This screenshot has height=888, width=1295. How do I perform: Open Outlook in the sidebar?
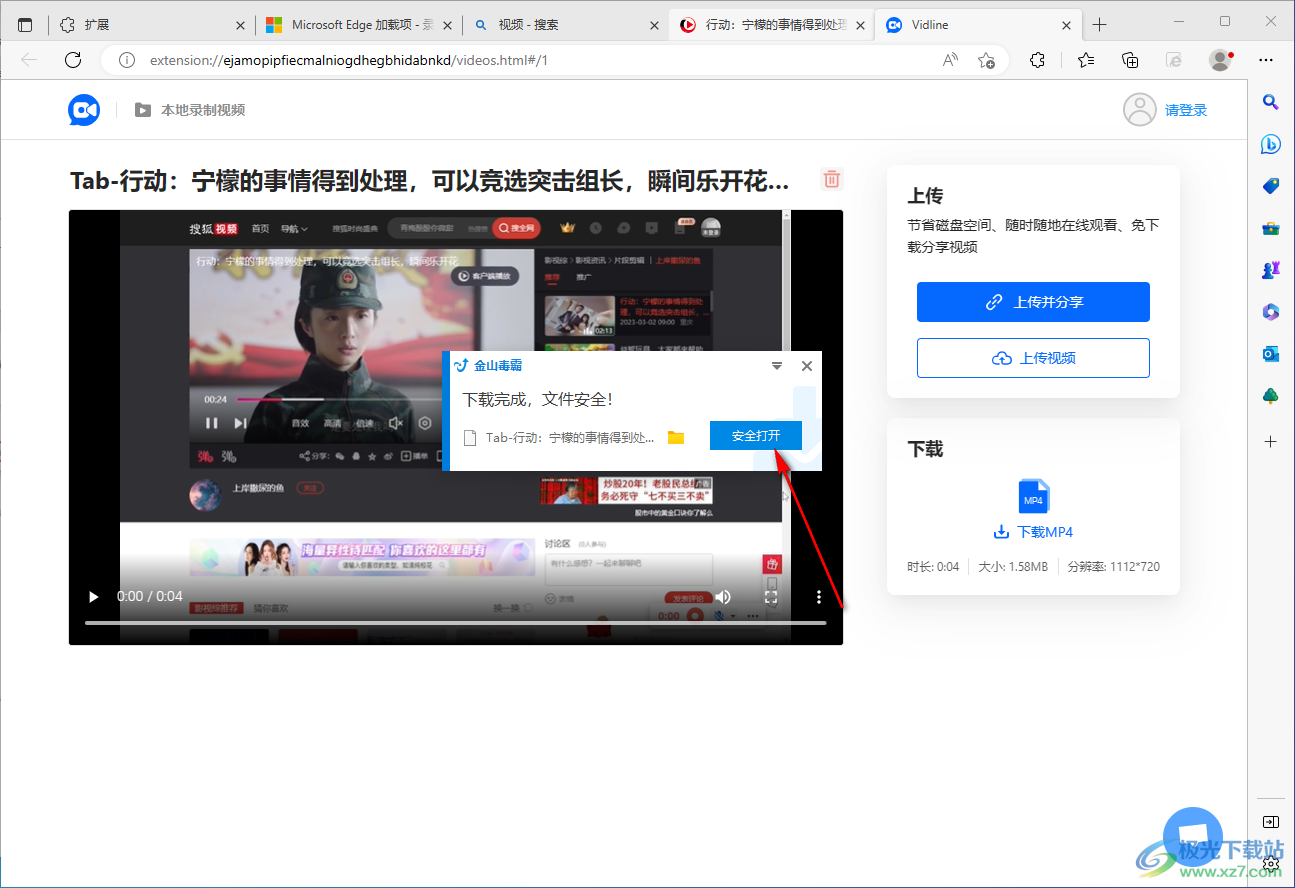[x=1271, y=354]
